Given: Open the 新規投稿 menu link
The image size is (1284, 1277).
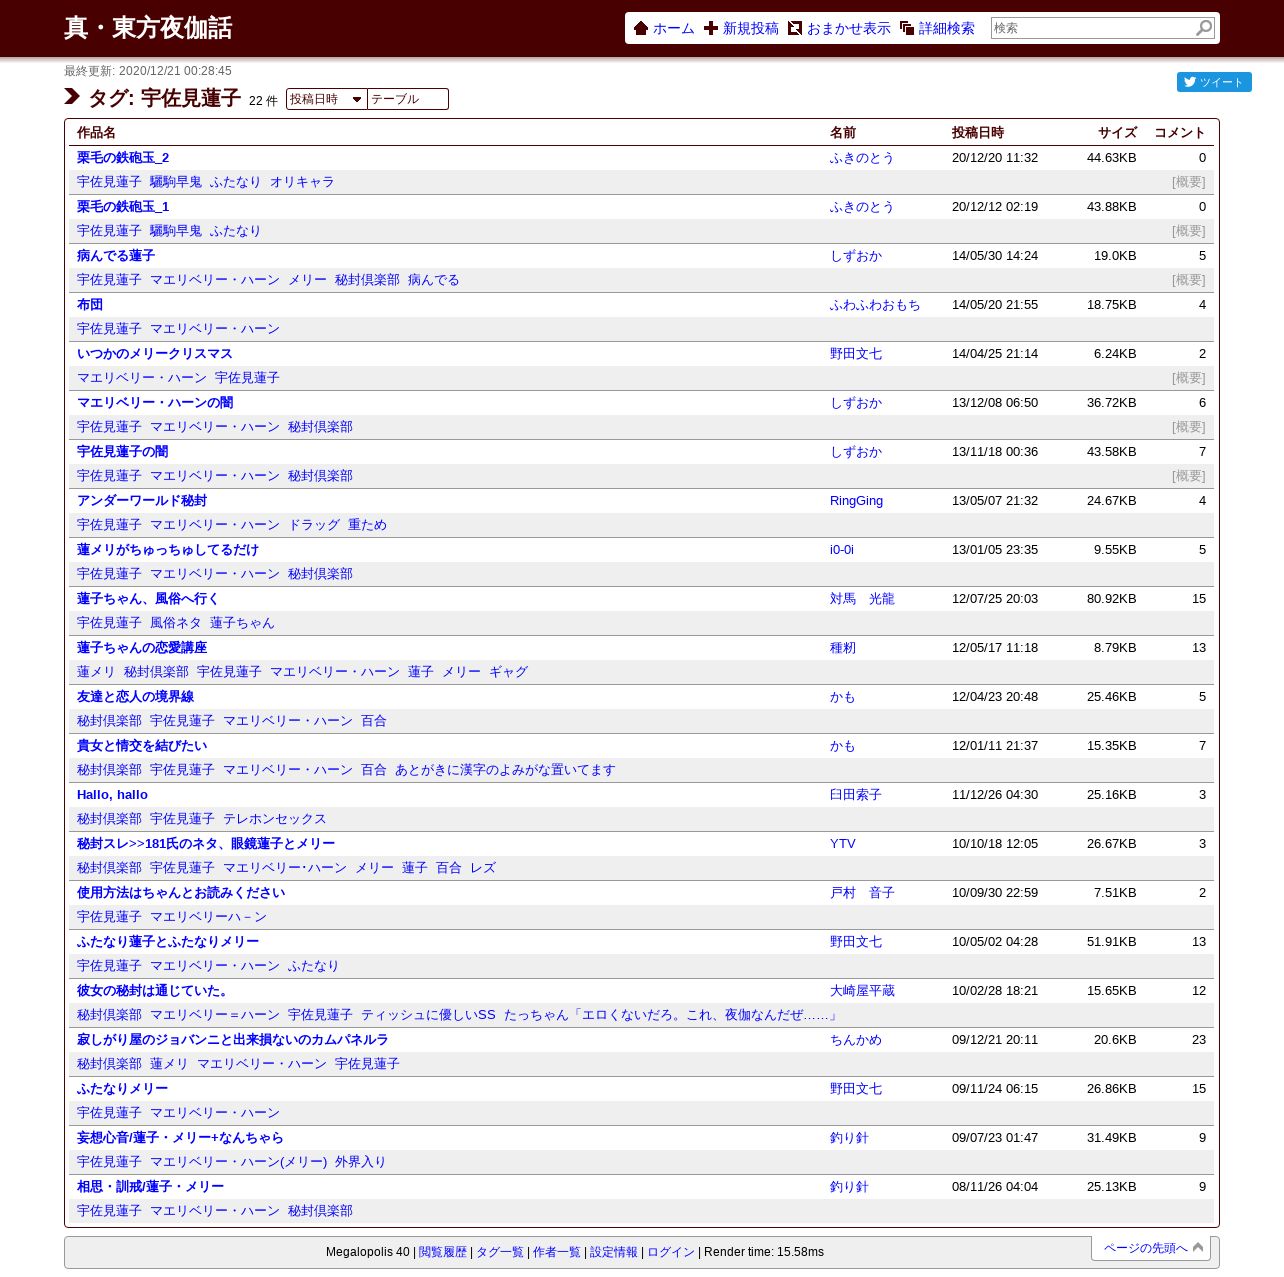Looking at the screenshot, I should click(x=750, y=28).
